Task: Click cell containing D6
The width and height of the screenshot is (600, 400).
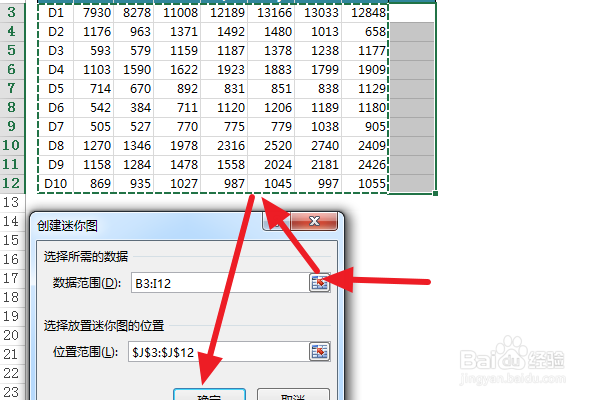Action: pyautogui.click(x=56, y=108)
